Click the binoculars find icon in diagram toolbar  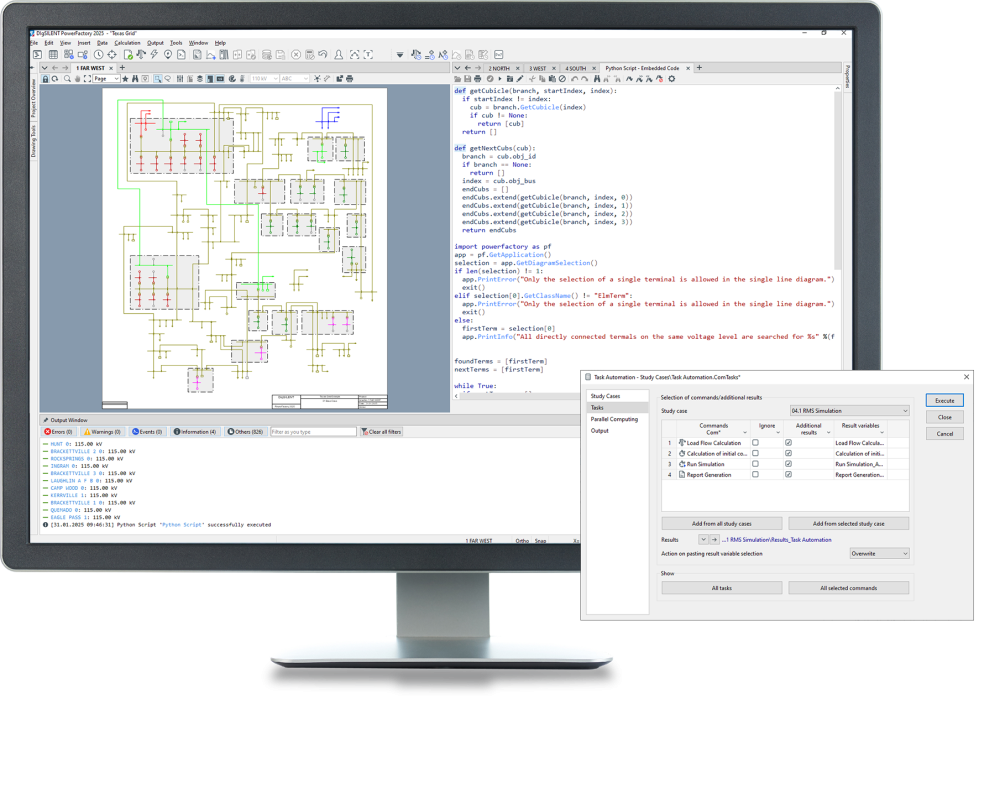pyautogui.click(x=135, y=79)
